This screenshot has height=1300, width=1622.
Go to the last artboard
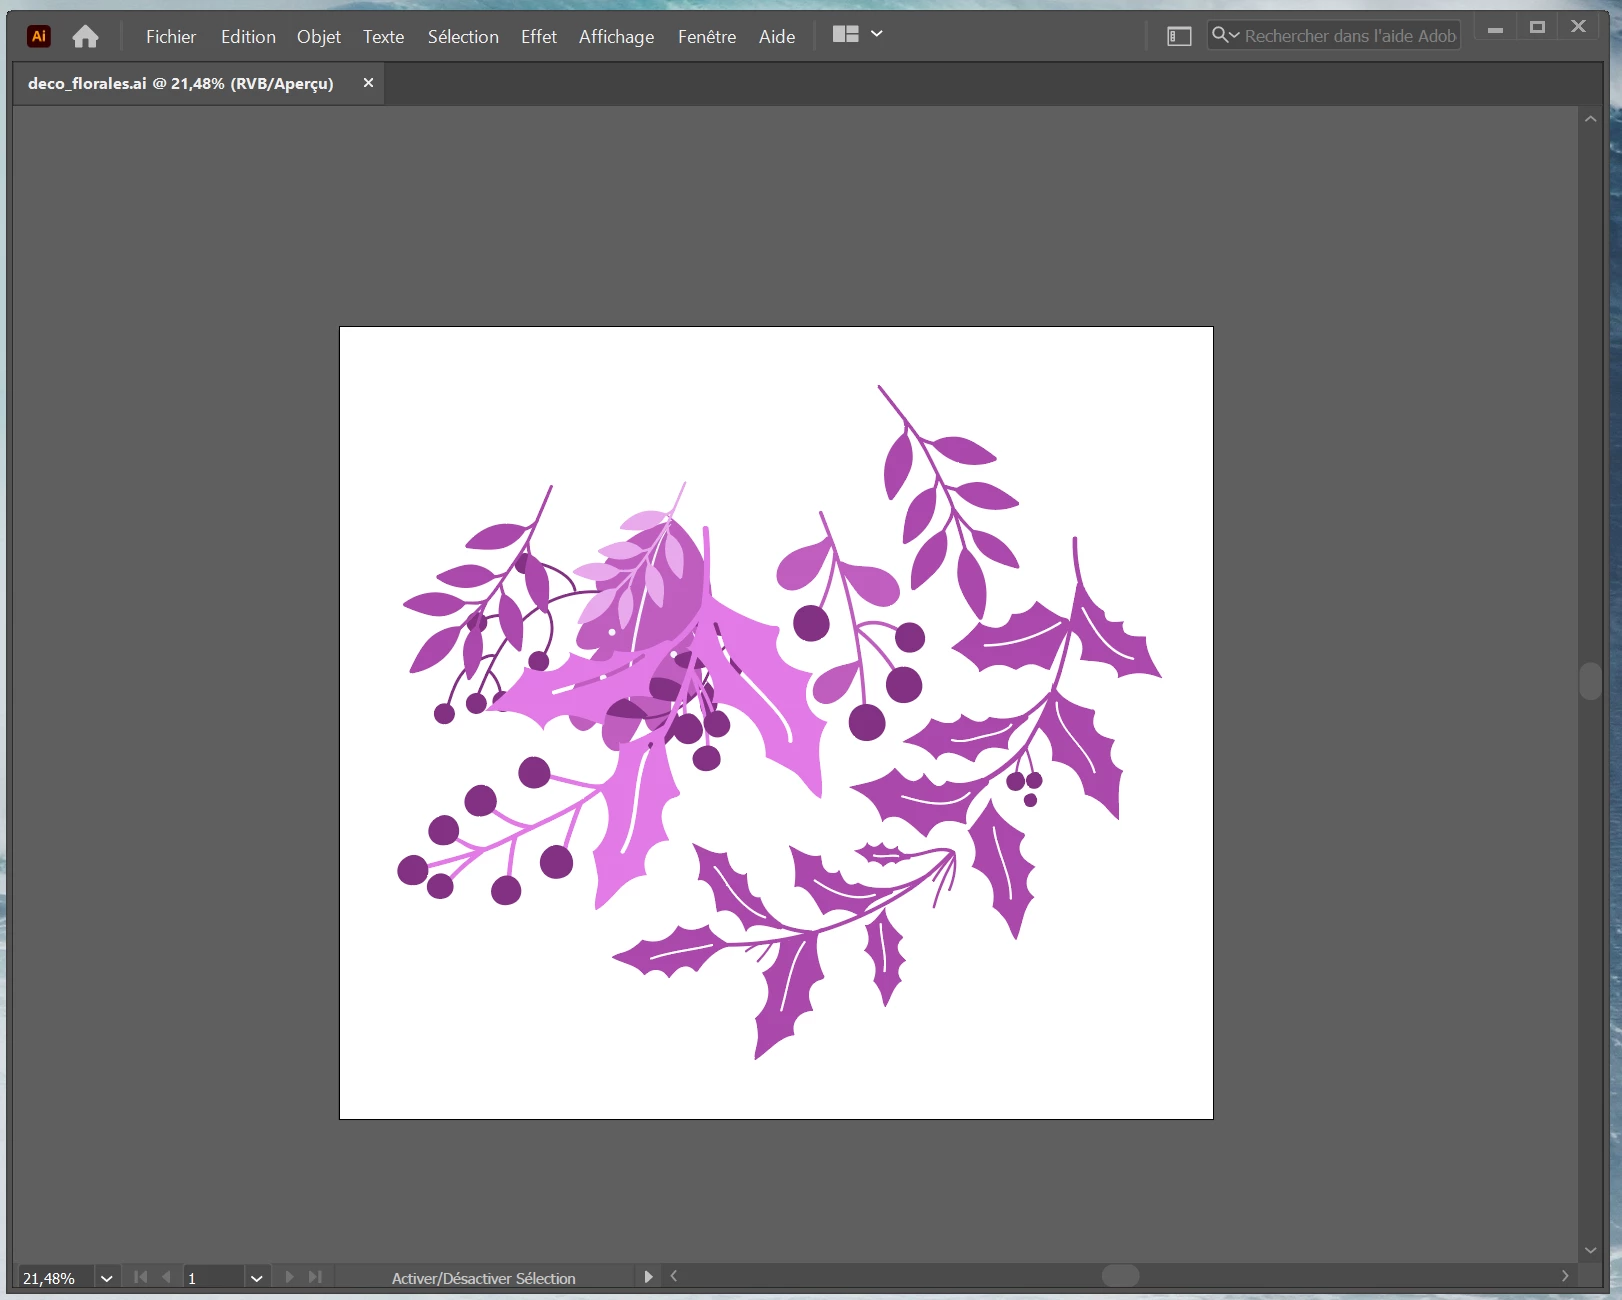315,1277
